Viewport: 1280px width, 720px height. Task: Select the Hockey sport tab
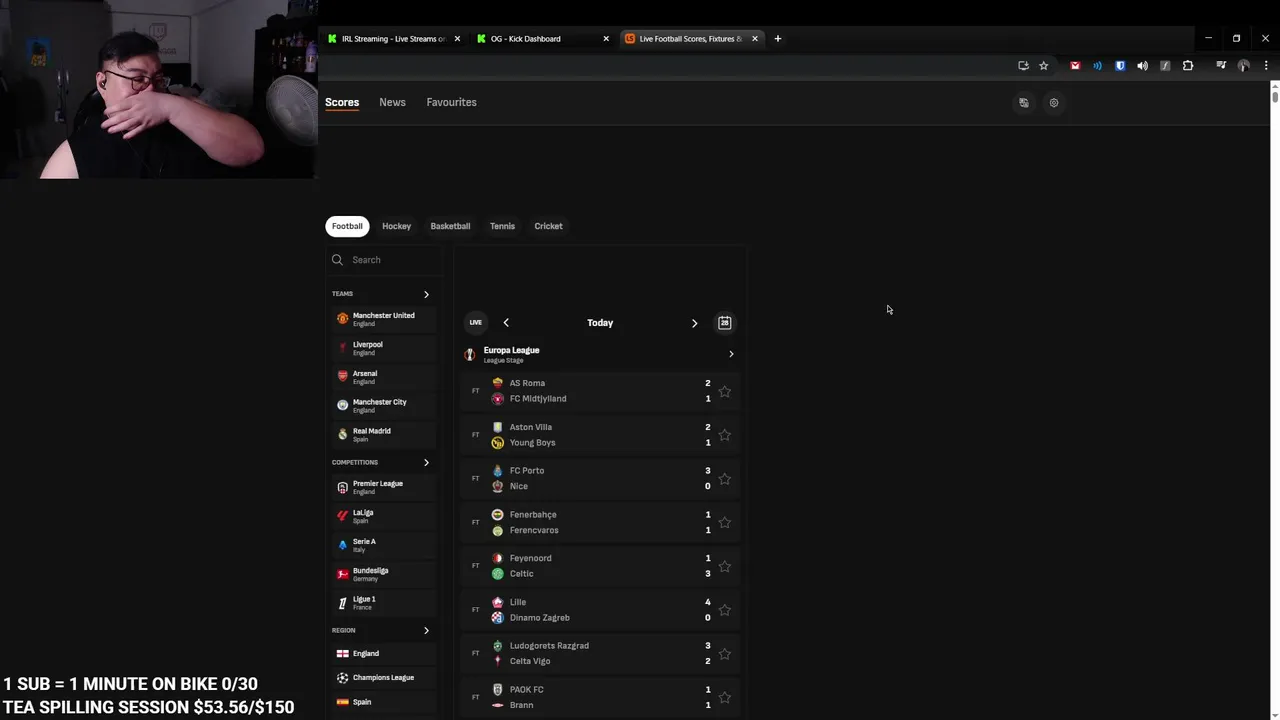(x=396, y=226)
